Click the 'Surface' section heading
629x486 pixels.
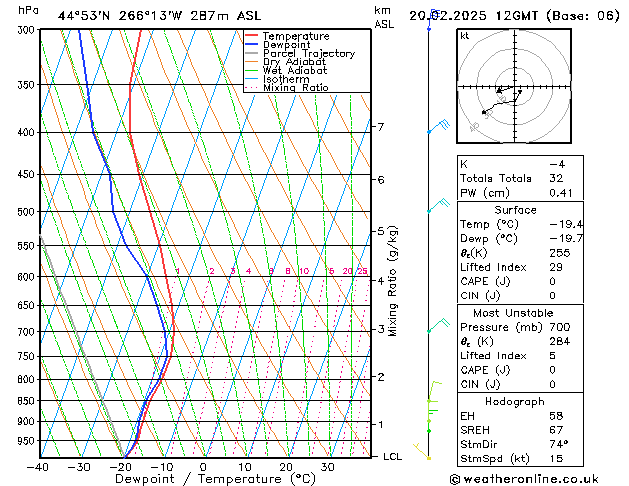pyautogui.click(x=515, y=210)
